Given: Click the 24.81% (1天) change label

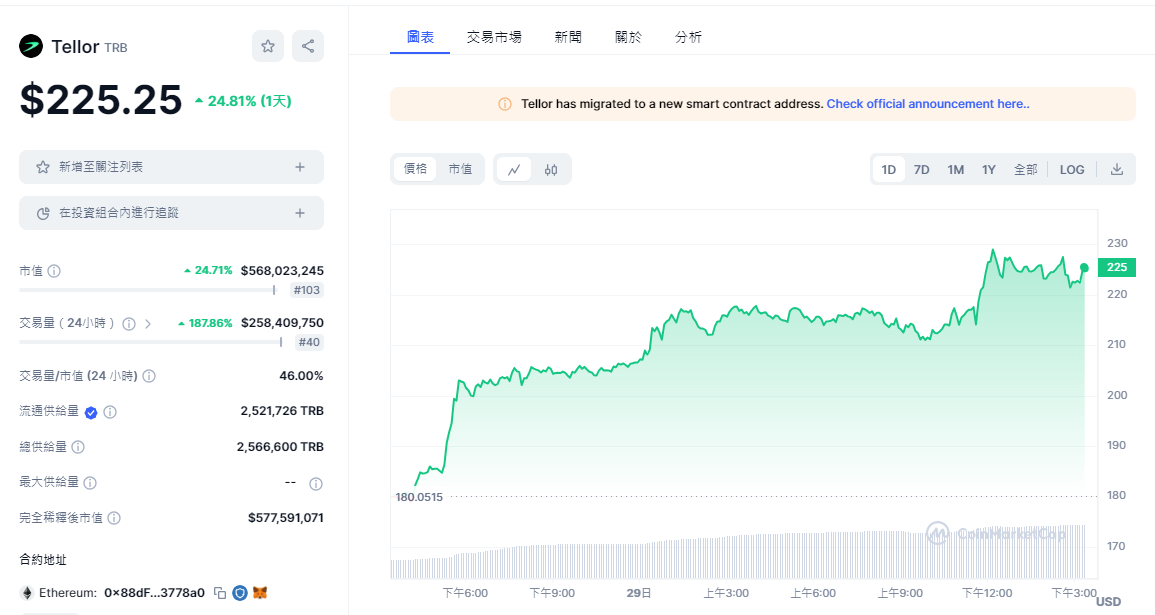Looking at the screenshot, I should [243, 101].
